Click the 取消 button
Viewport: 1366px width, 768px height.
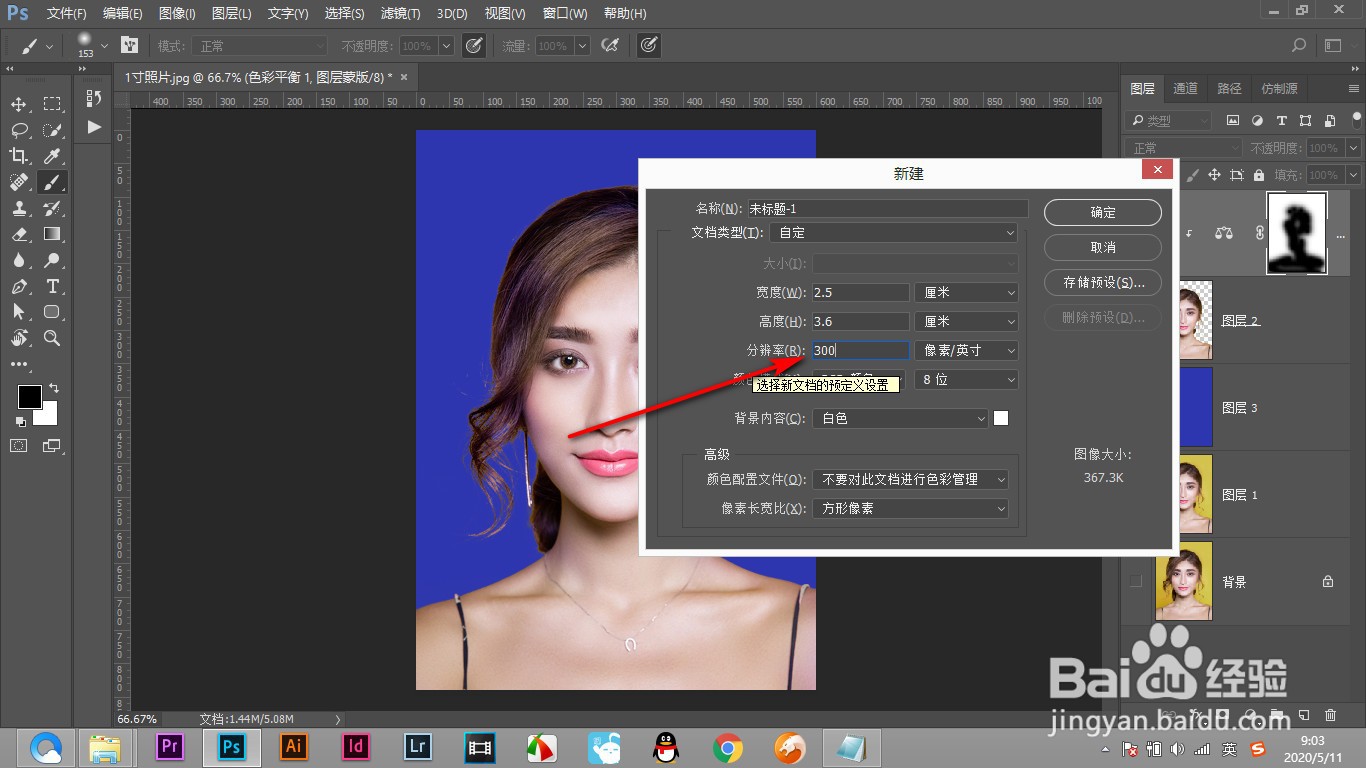point(1103,247)
